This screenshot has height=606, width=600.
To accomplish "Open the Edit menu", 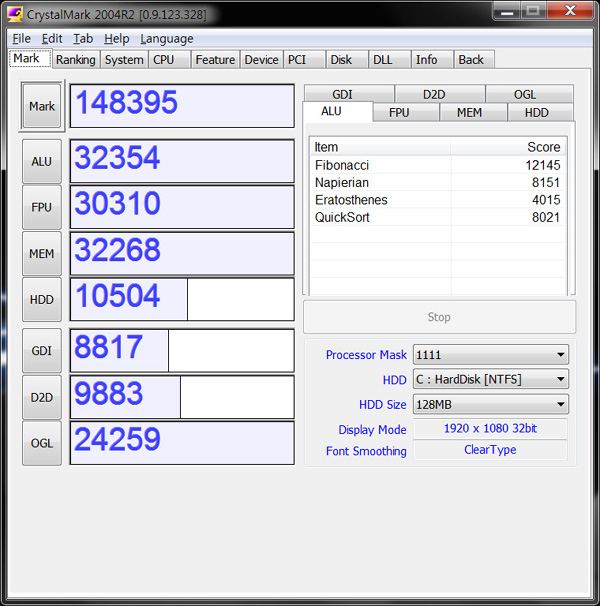I will [52, 39].
